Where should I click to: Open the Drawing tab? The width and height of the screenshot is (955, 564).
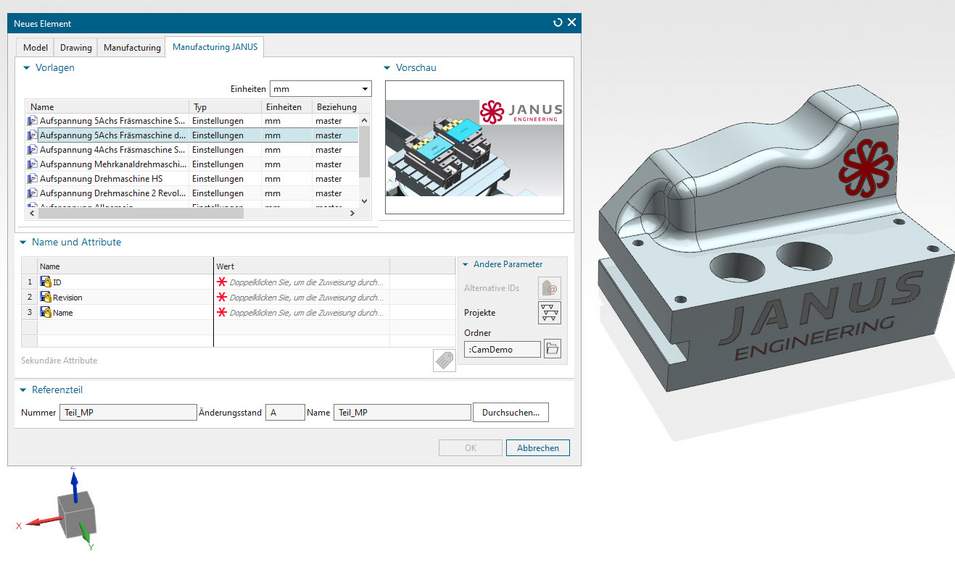tap(76, 48)
